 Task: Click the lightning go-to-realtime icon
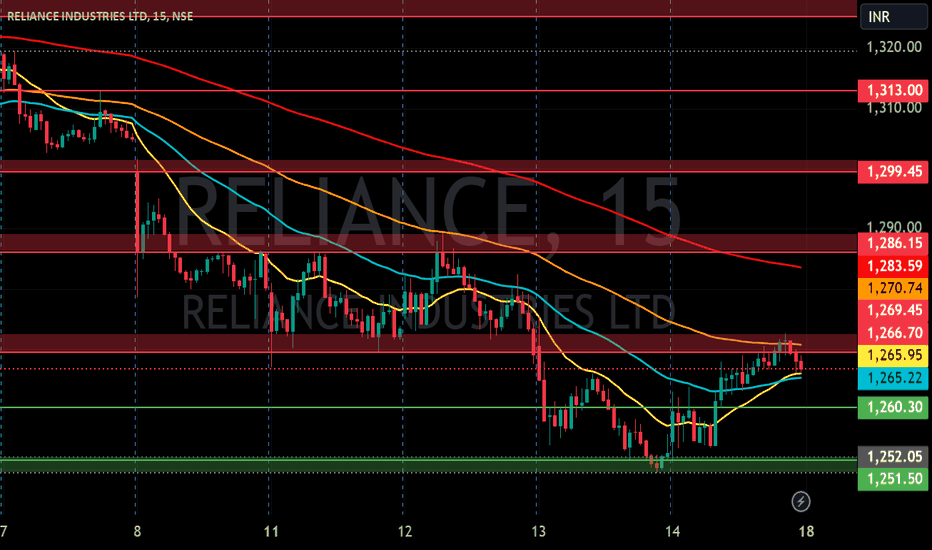801,501
